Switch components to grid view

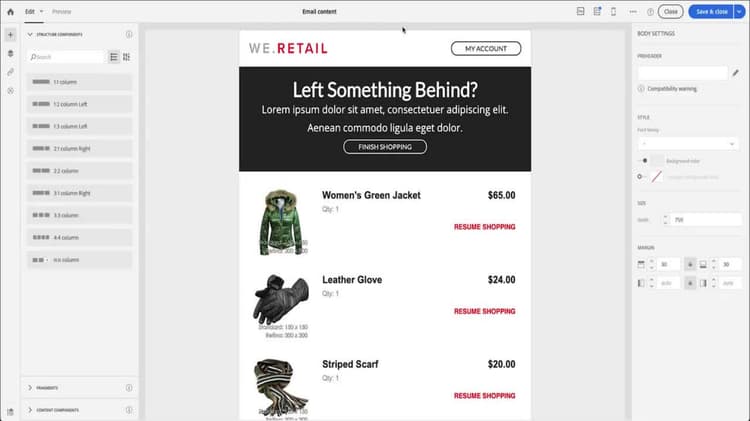point(126,57)
